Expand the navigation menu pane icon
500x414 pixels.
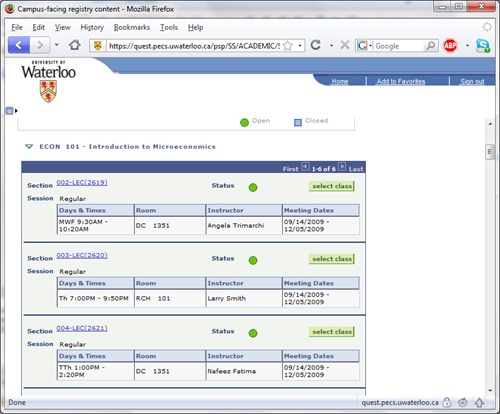coord(11,110)
